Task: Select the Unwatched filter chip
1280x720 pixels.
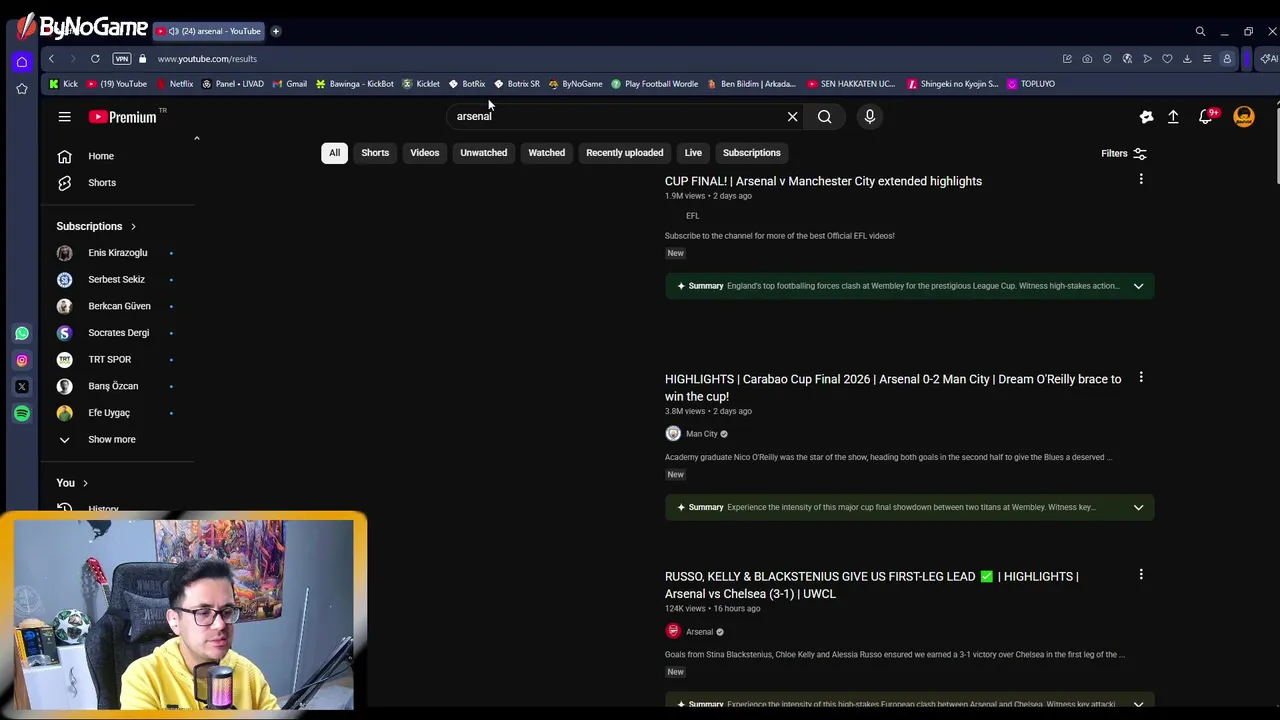Action: 483,153
